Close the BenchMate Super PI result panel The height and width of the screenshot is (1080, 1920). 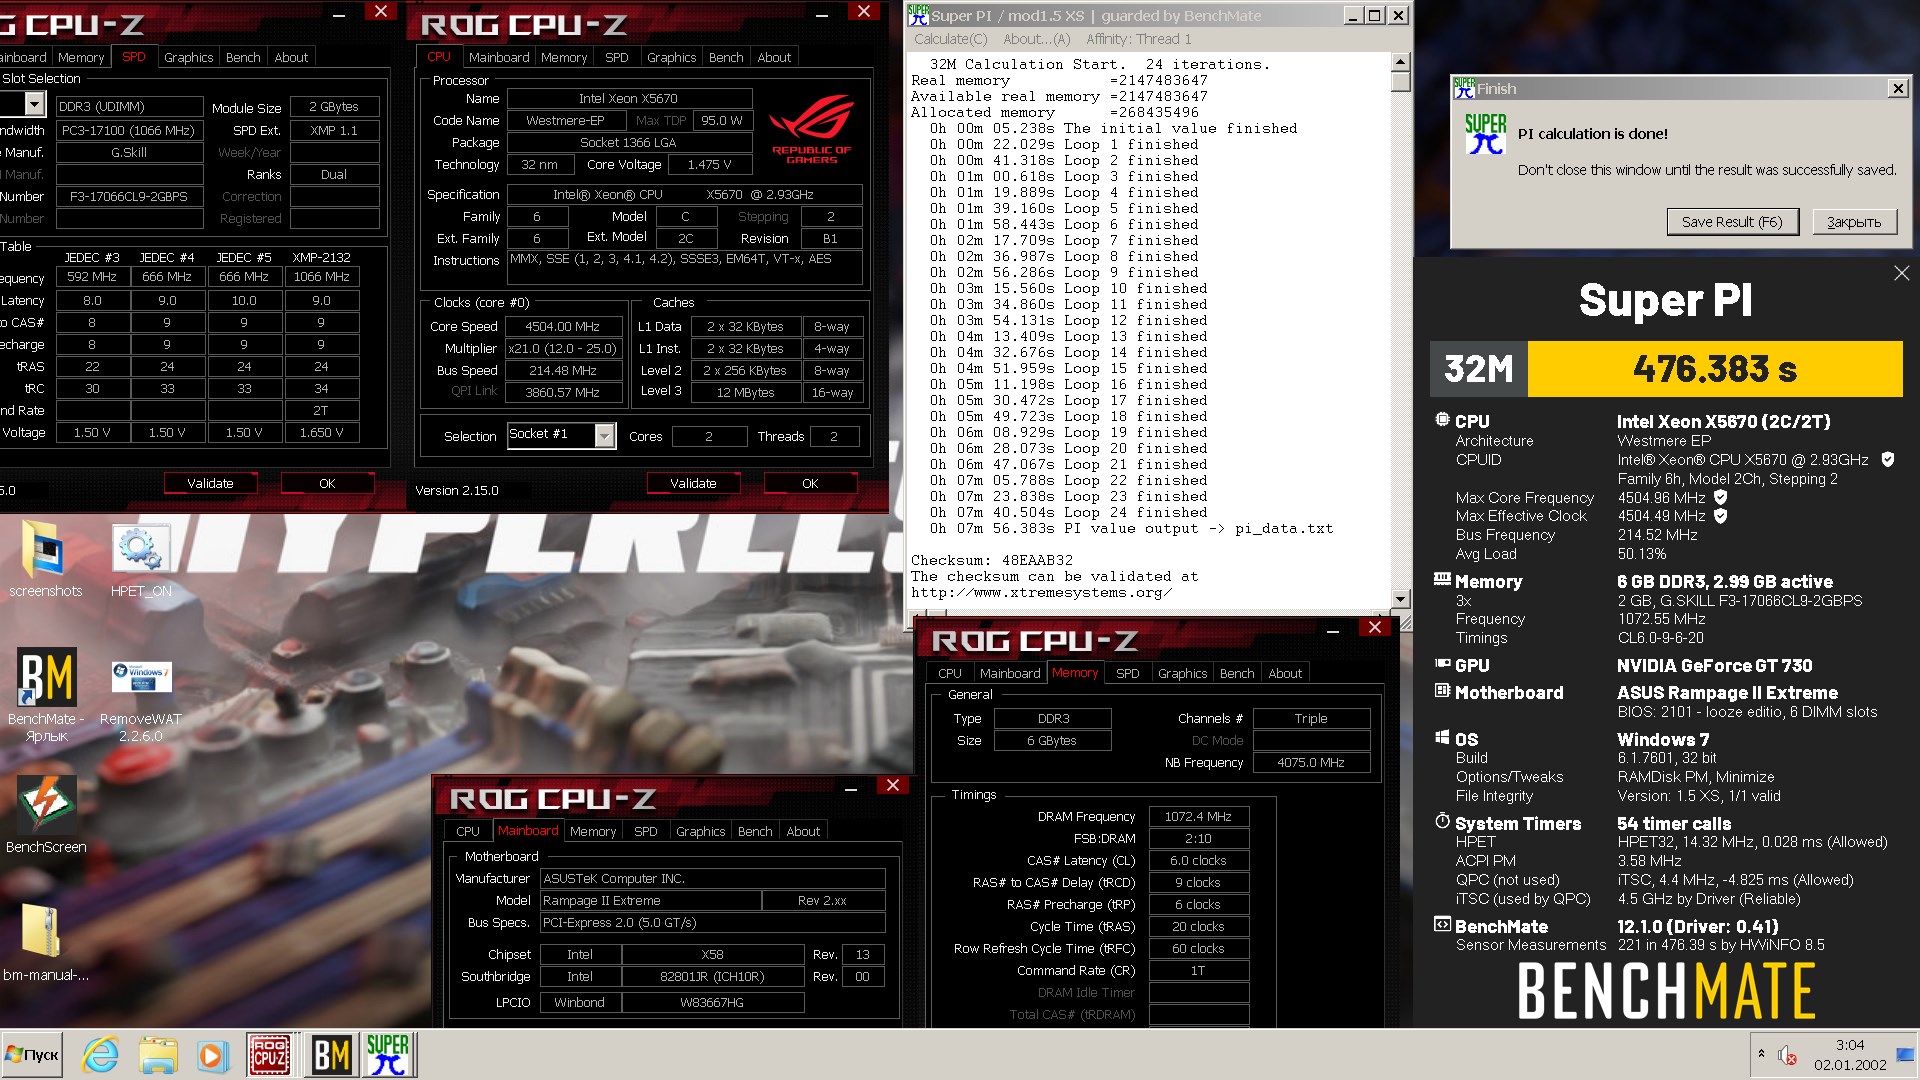tap(1901, 273)
